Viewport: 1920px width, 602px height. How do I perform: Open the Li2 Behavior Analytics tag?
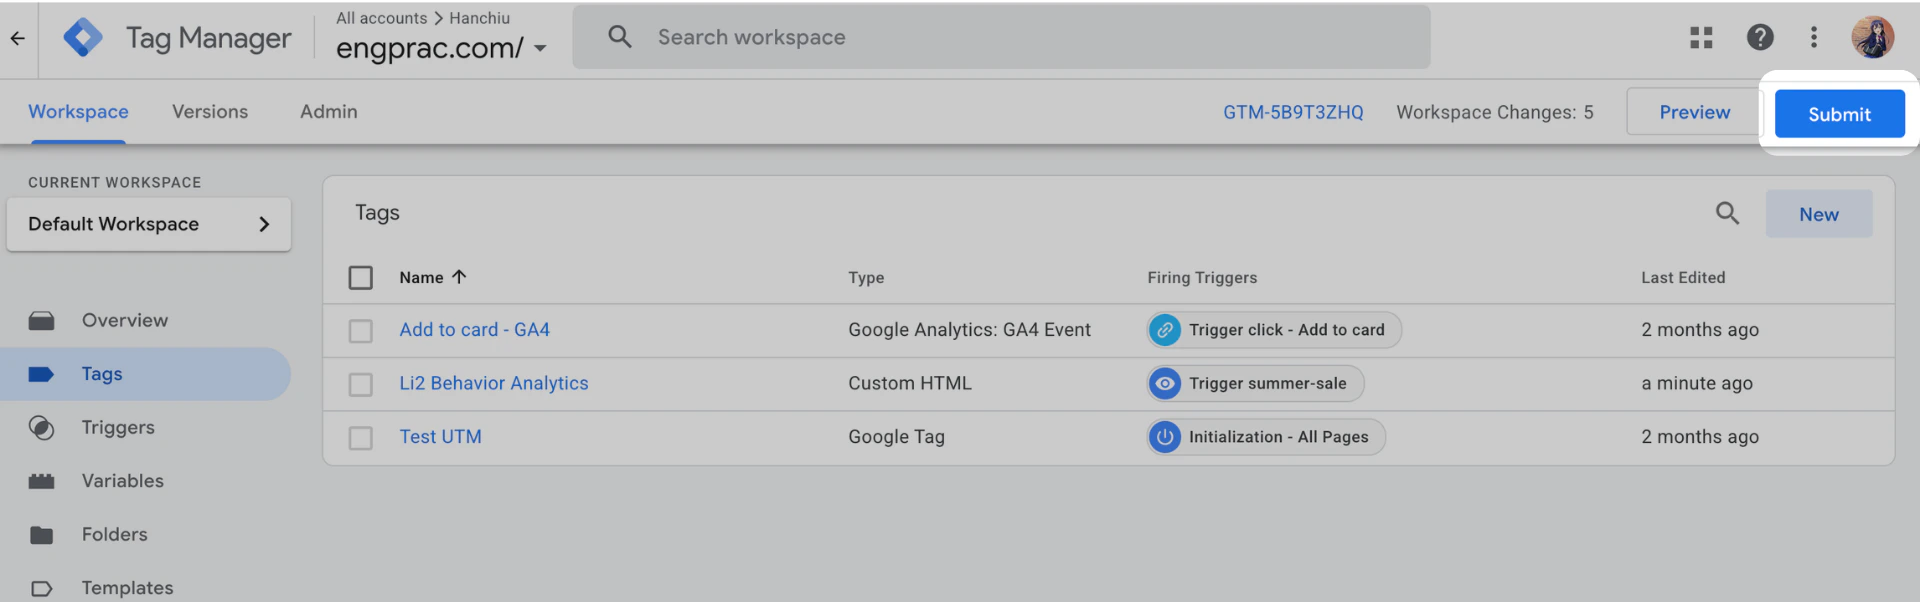coord(494,383)
